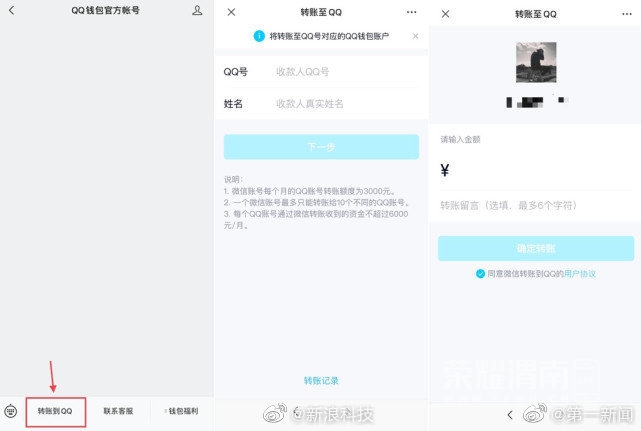
Task: Open the 用户协议 link
Action: [579, 273]
